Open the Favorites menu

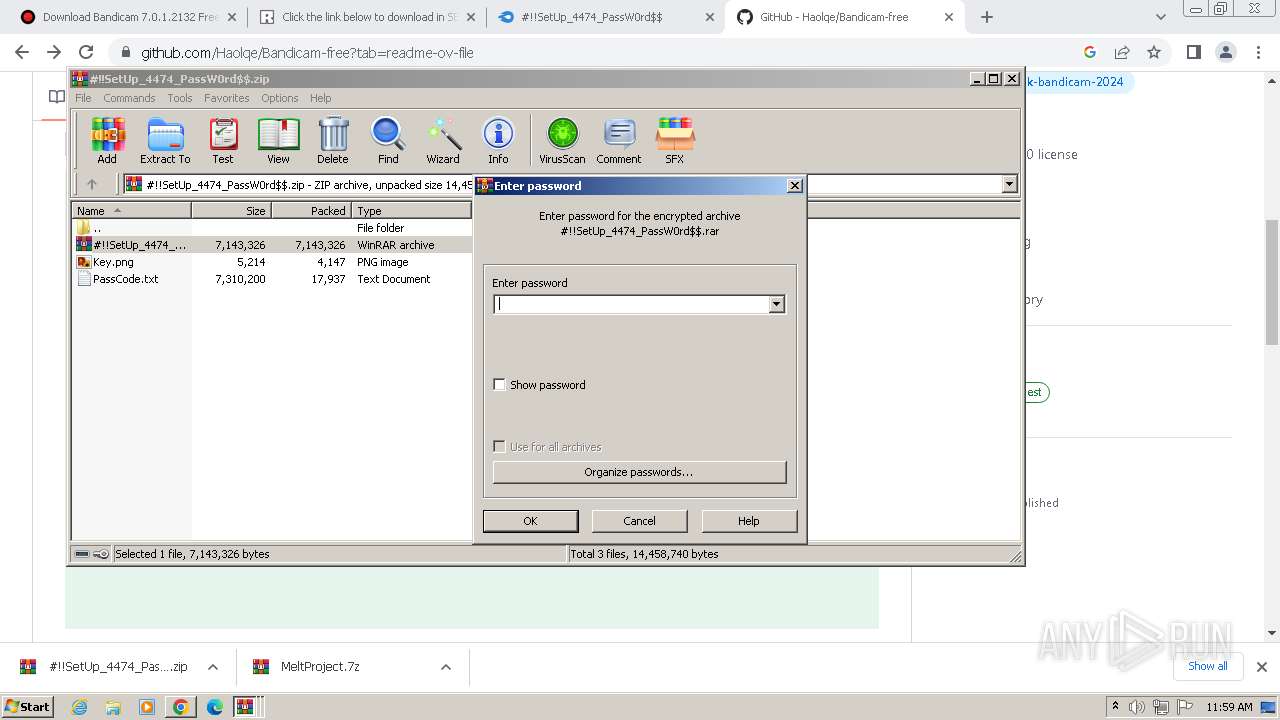click(x=227, y=98)
